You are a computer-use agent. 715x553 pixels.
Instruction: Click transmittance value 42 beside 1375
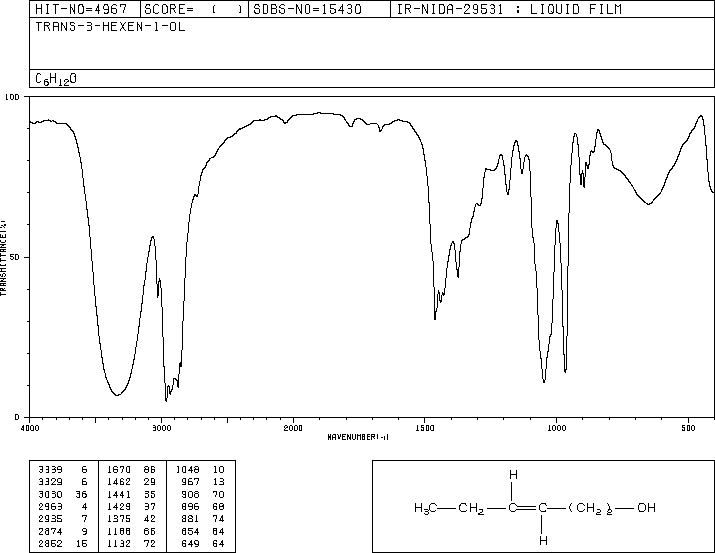(x=150, y=519)
